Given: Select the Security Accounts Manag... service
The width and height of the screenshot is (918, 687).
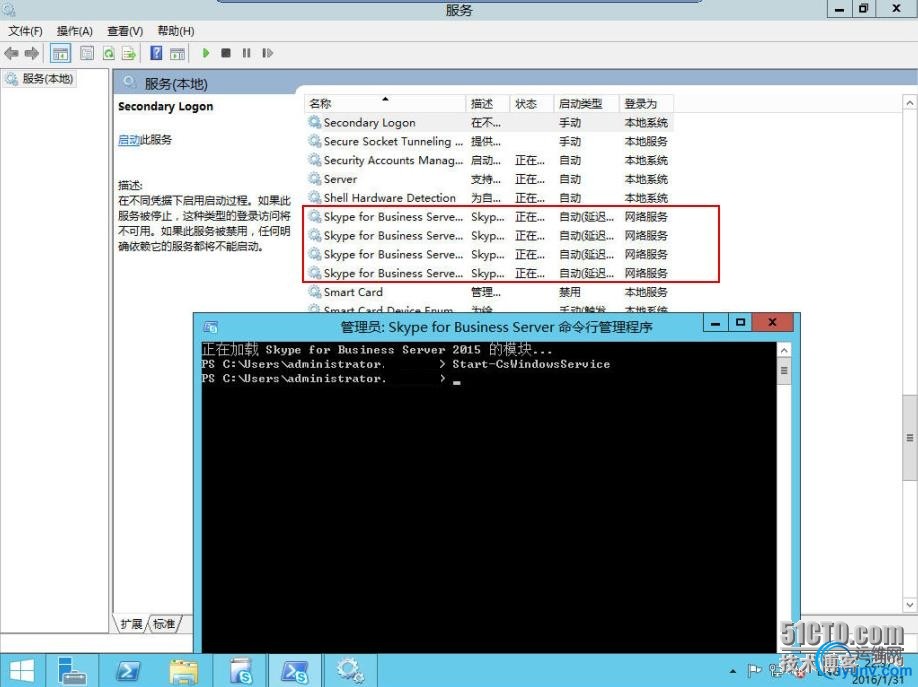Looking at the screenshot, I should click(488, 160).
